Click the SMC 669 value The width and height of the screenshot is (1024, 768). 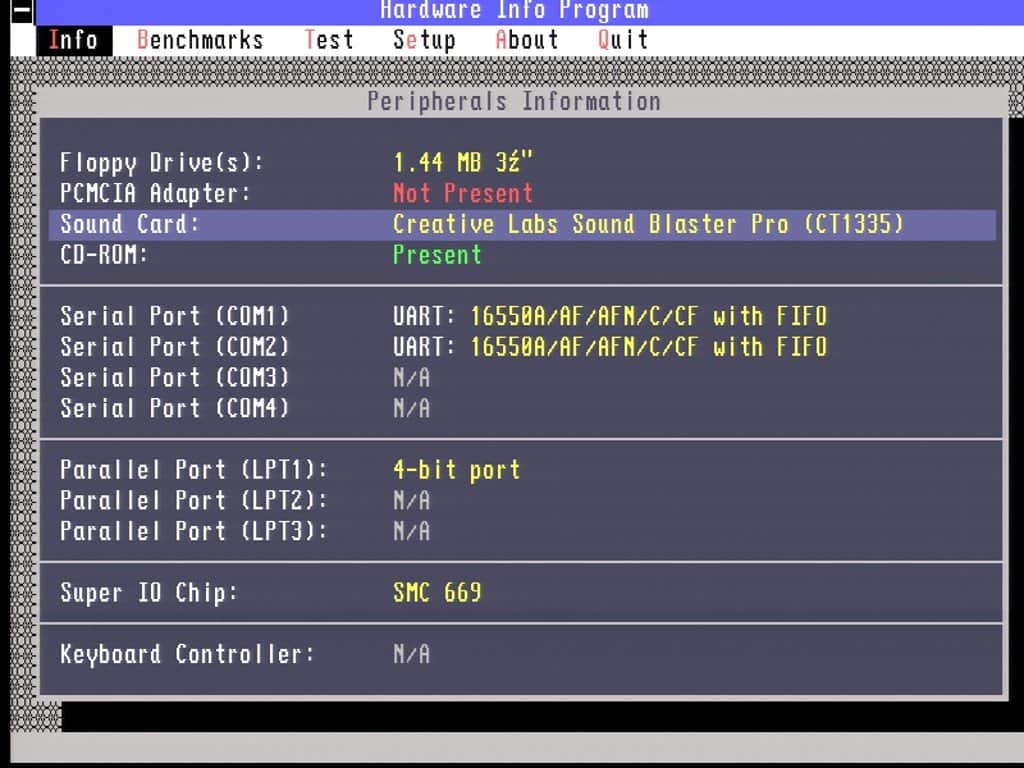point(438,592)
